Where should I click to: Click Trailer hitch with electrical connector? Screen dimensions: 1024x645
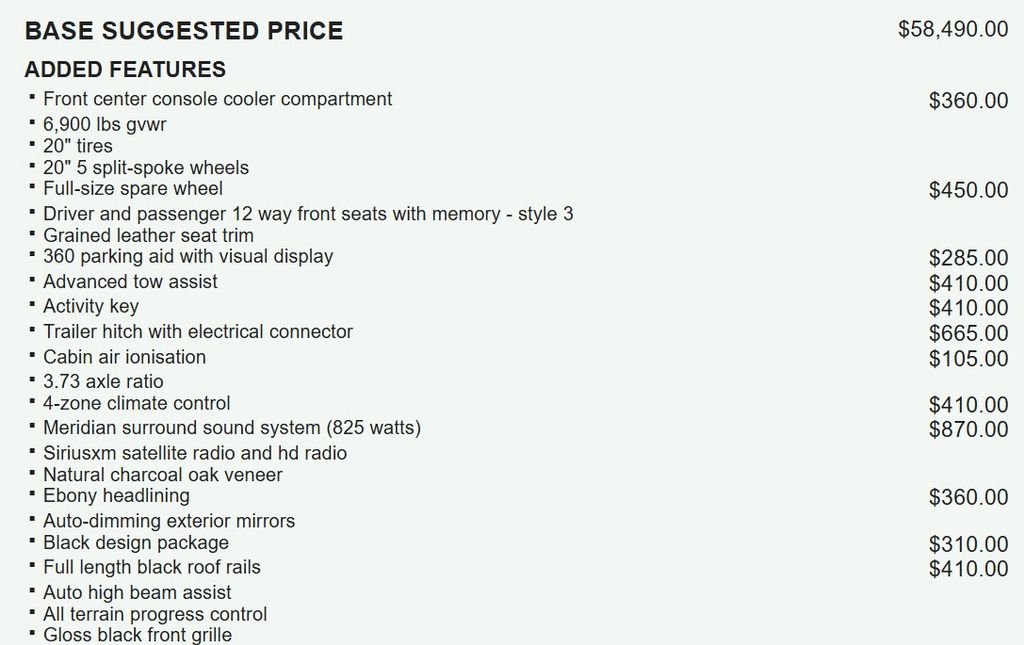pyautogui.click(x=198, y=332)
